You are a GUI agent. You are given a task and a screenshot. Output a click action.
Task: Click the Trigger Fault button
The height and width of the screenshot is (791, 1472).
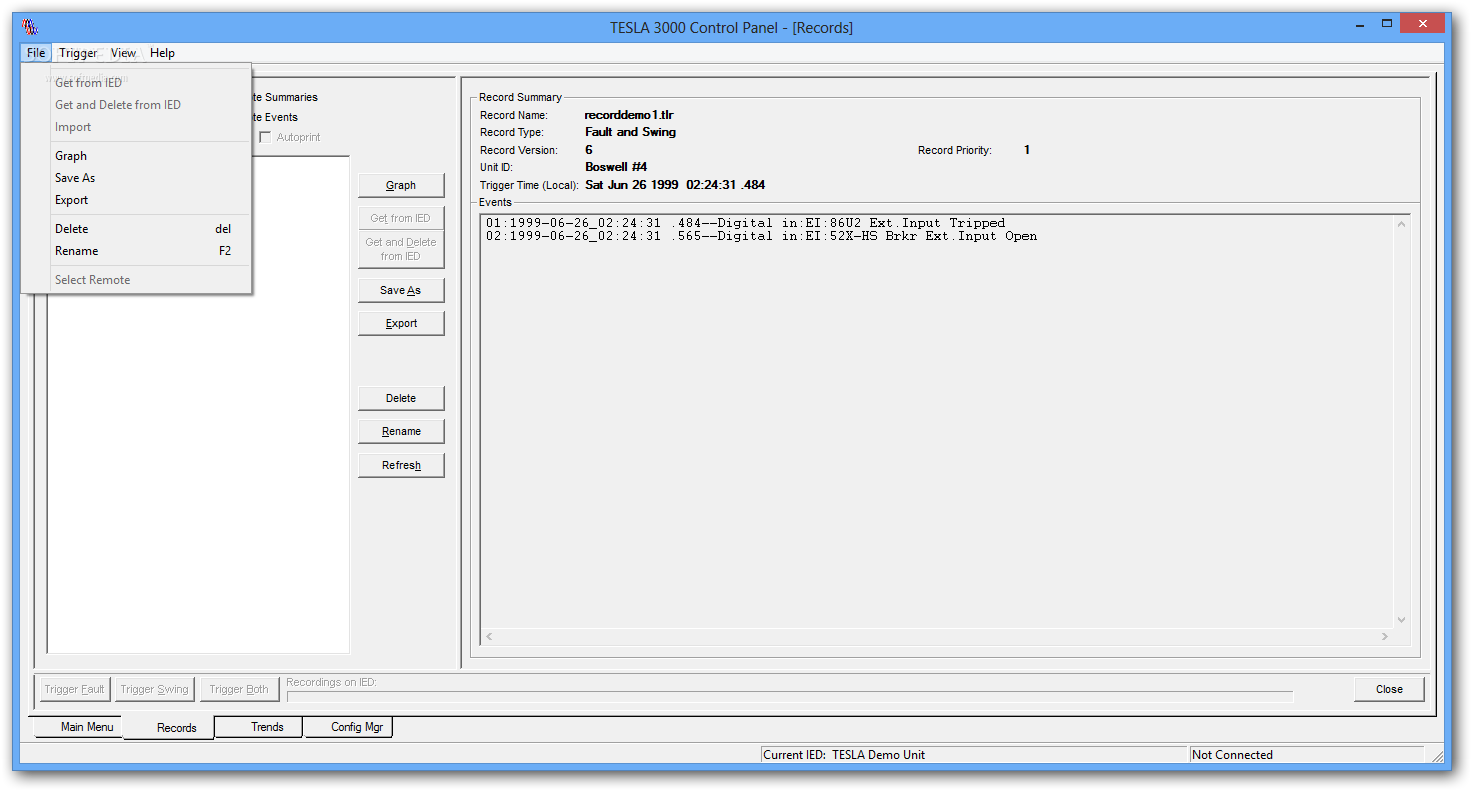point(74,689)
